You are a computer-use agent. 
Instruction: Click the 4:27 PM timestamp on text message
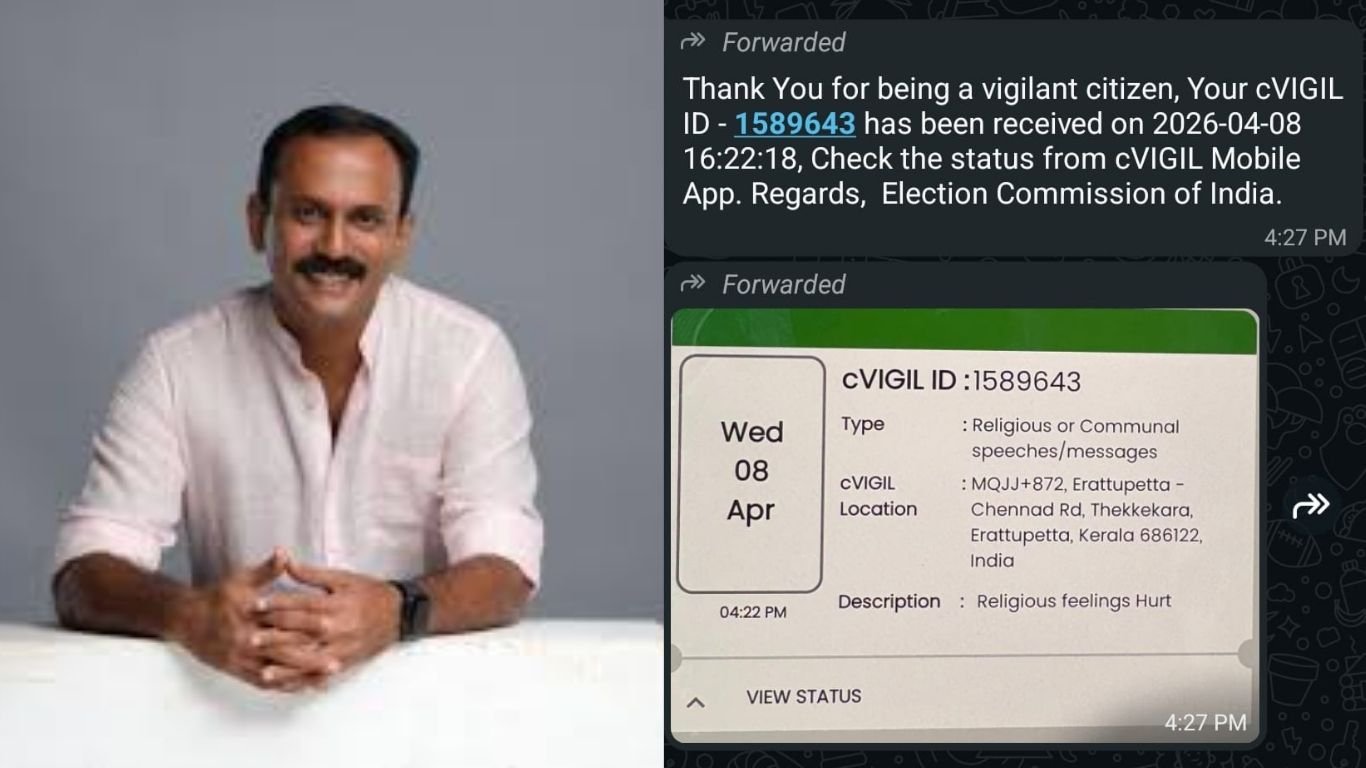1305,238
